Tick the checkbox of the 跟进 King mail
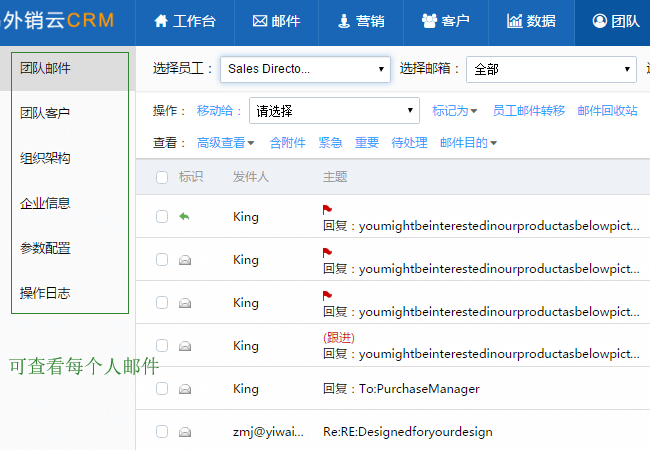 [162, 346]
